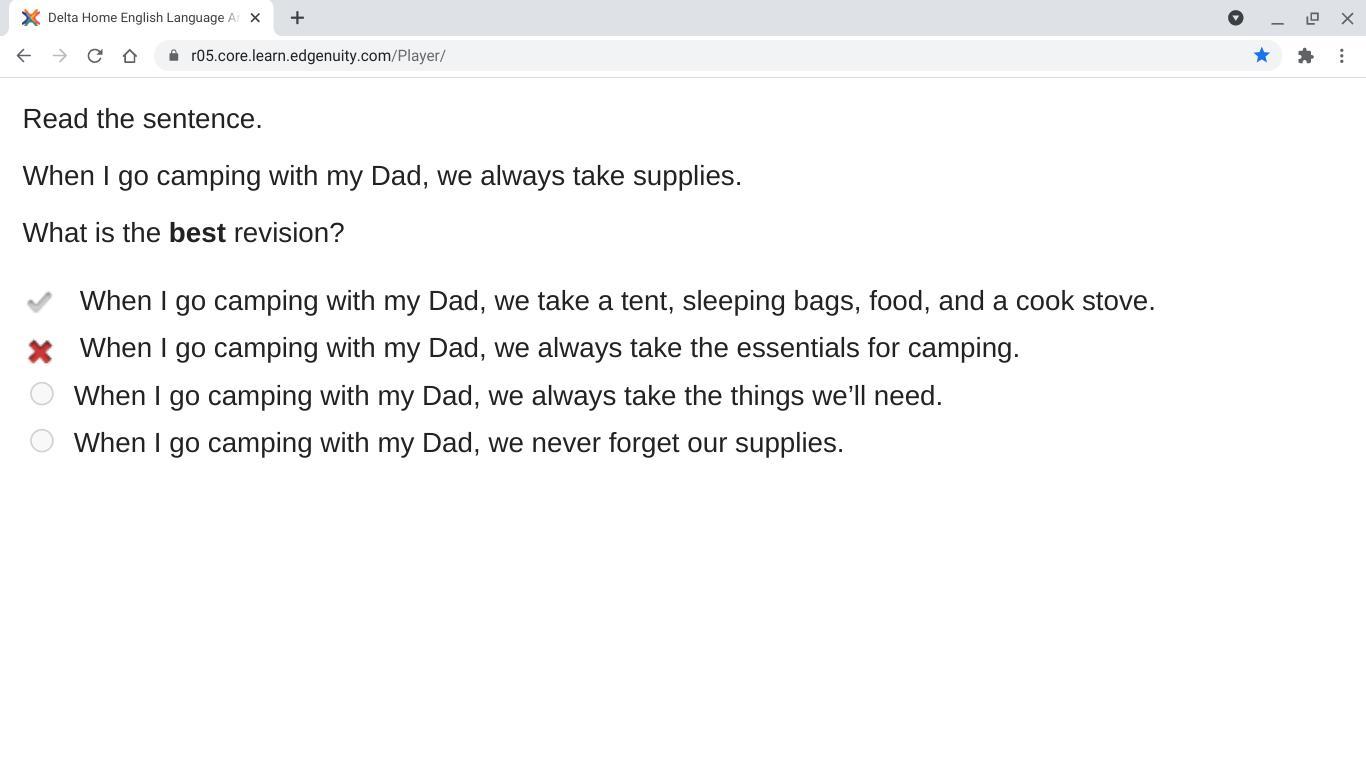Click the red X beside the essentials answer
This screenshot has height=768, width=1366.
tap(40, 351)
